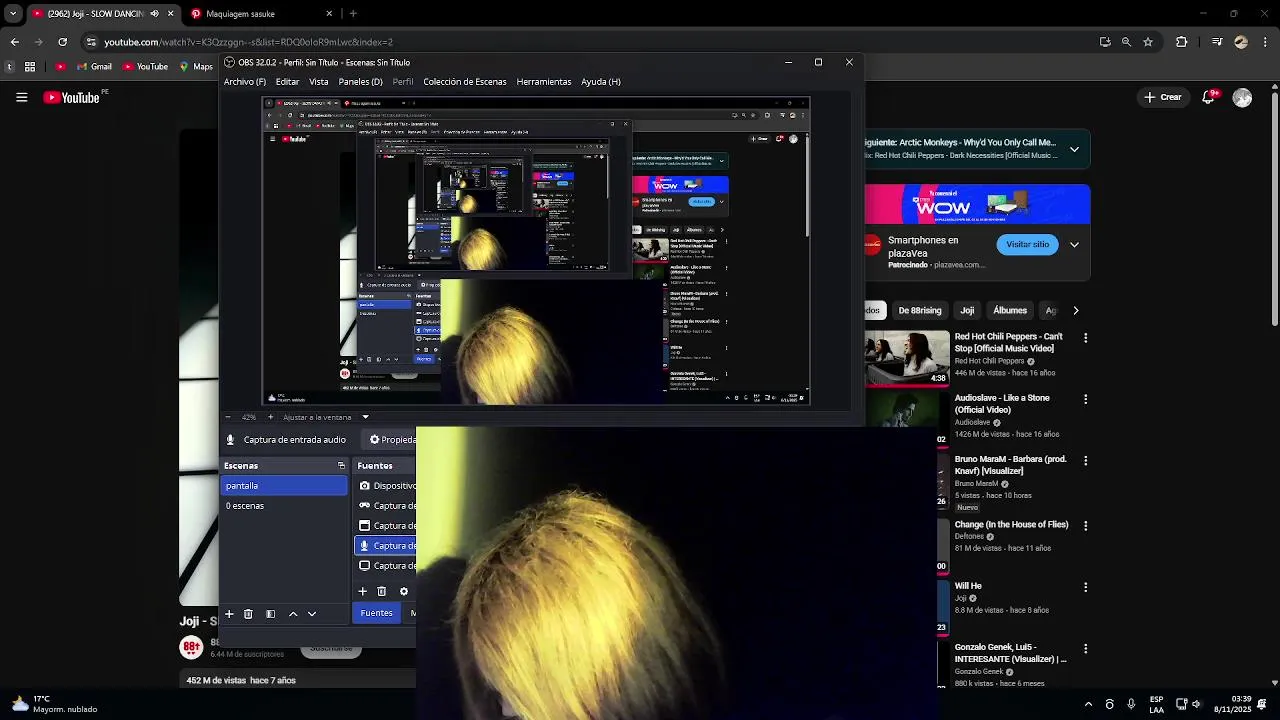This screenshot has width=1280, height=720.
Task: Open the Paneles (D) menu in OBS
Action: [360, 82]
